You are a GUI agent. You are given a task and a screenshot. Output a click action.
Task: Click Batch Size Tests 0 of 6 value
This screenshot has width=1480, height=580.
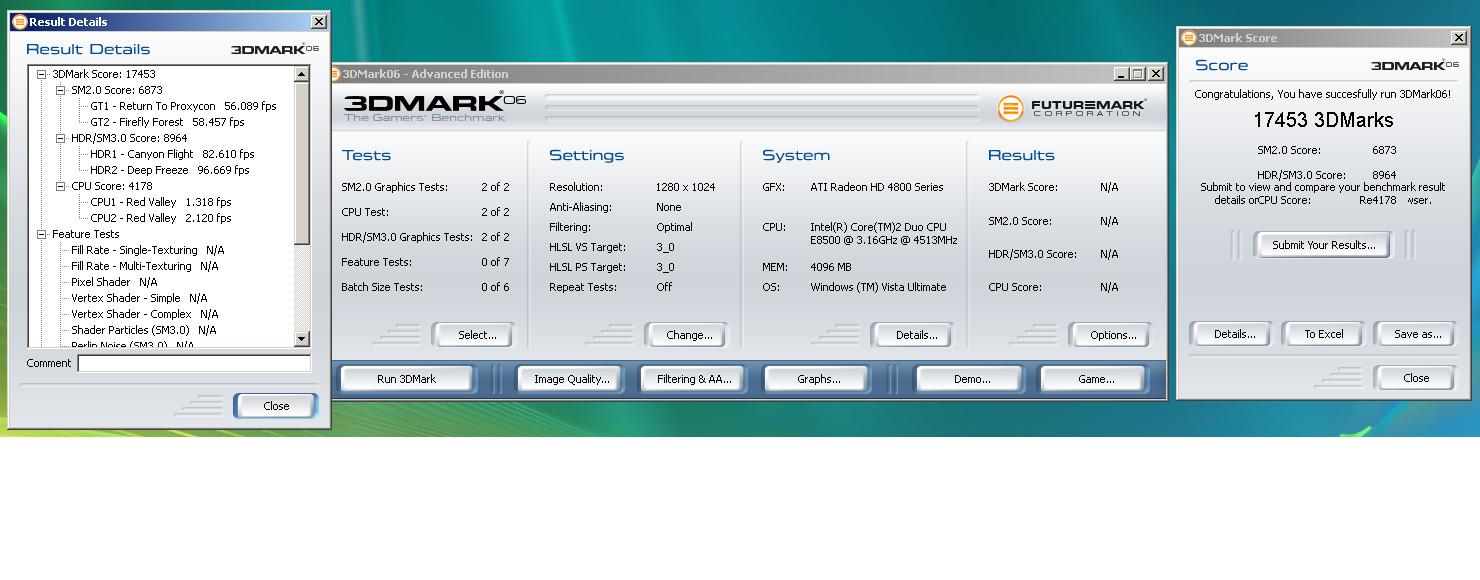click(x=495, y=287)
